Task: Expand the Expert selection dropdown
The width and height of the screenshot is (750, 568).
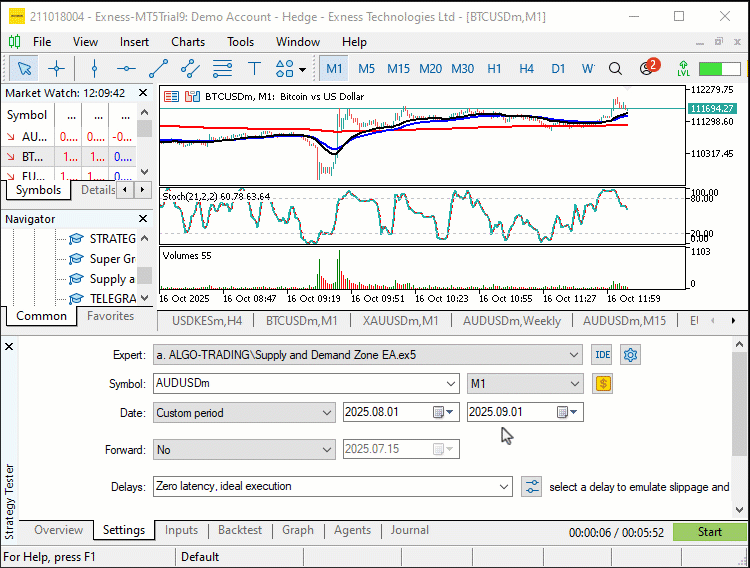Action: [x=573, y=355]
